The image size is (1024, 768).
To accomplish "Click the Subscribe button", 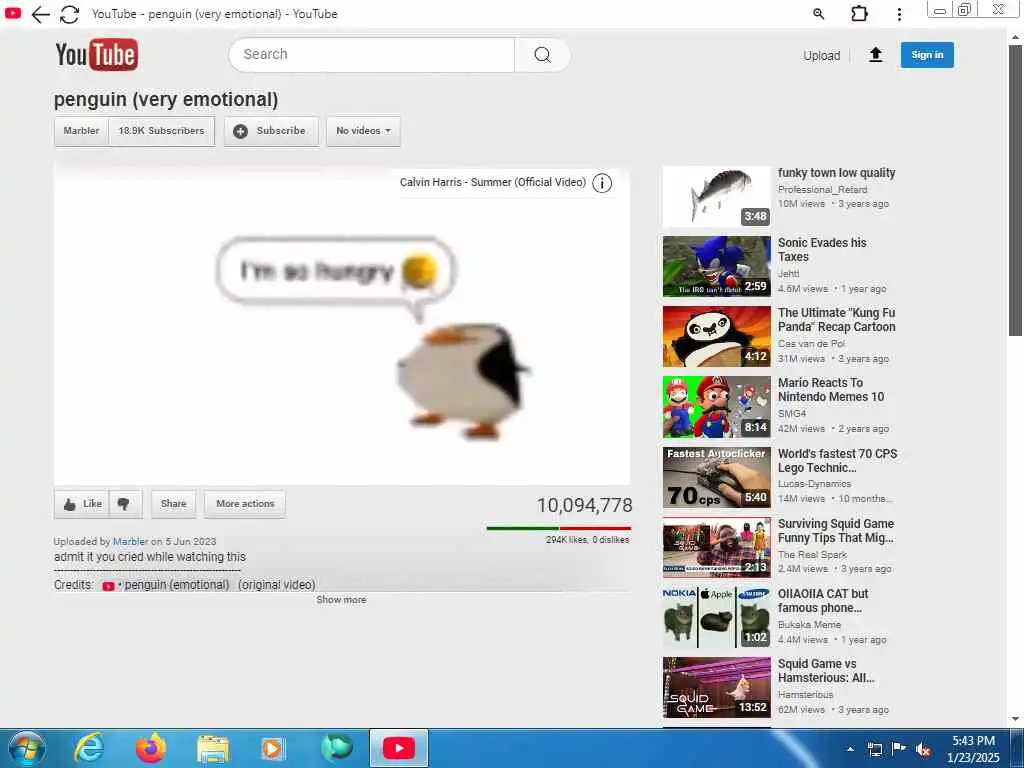I will coord(271,131).
